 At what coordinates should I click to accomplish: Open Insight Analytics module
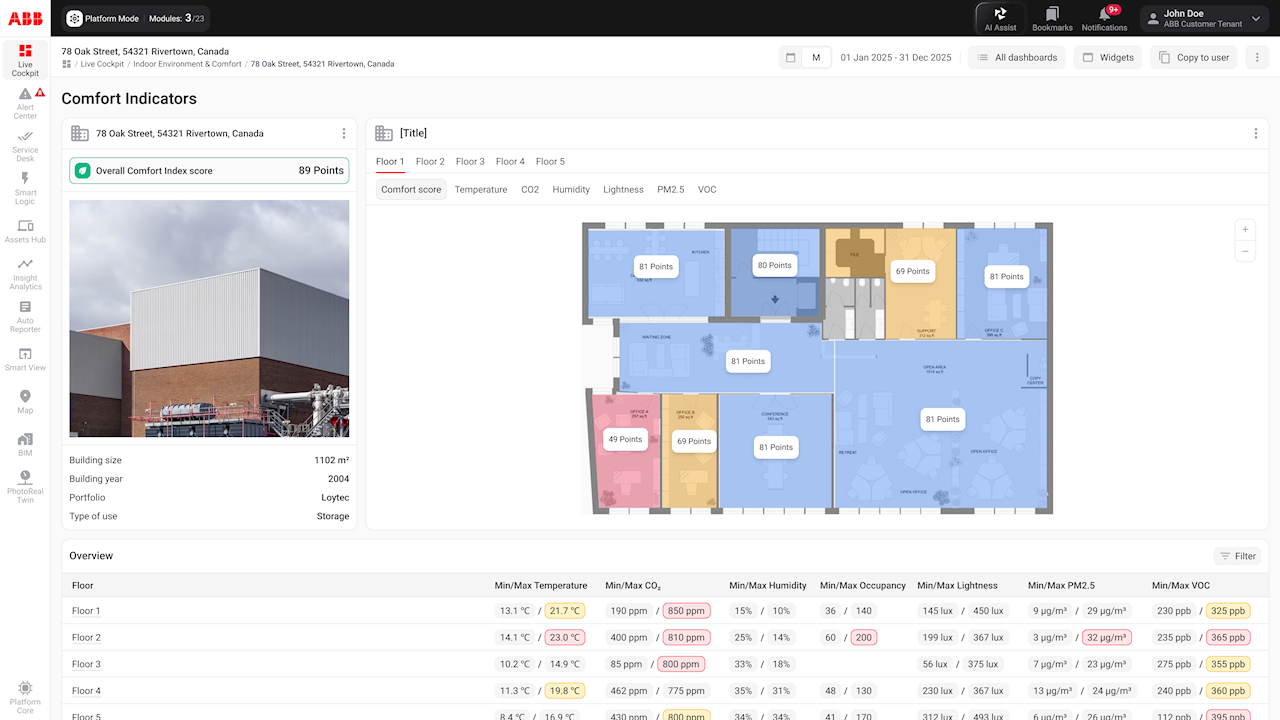(x=25, y=274)
